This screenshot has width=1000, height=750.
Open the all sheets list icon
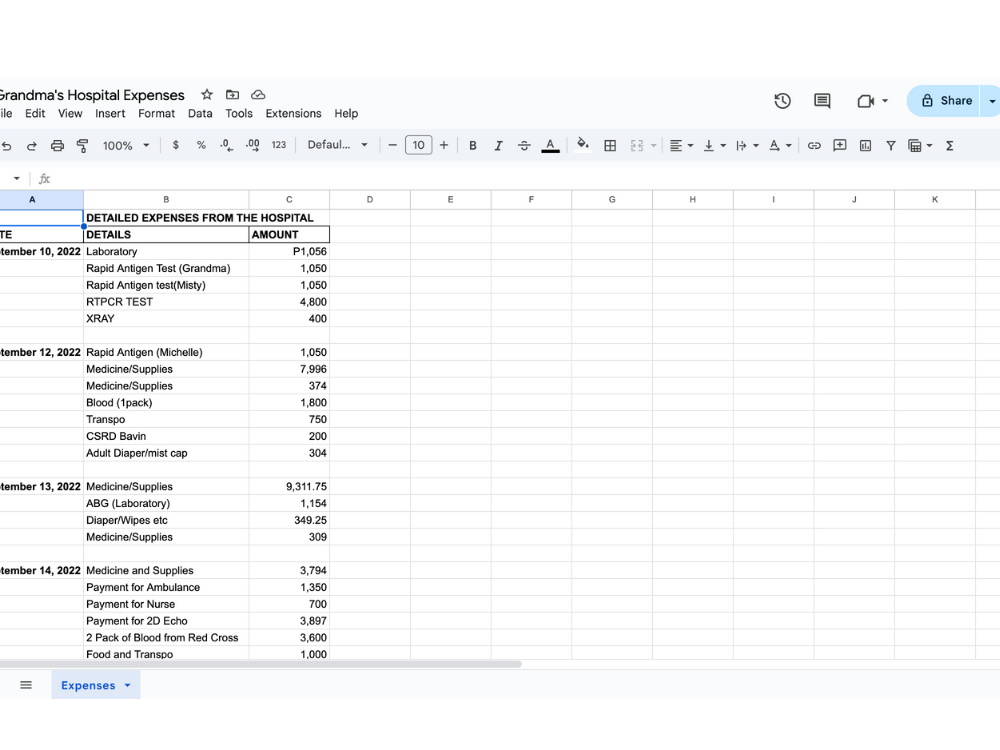pyautogui.click(x=26, y=685)
